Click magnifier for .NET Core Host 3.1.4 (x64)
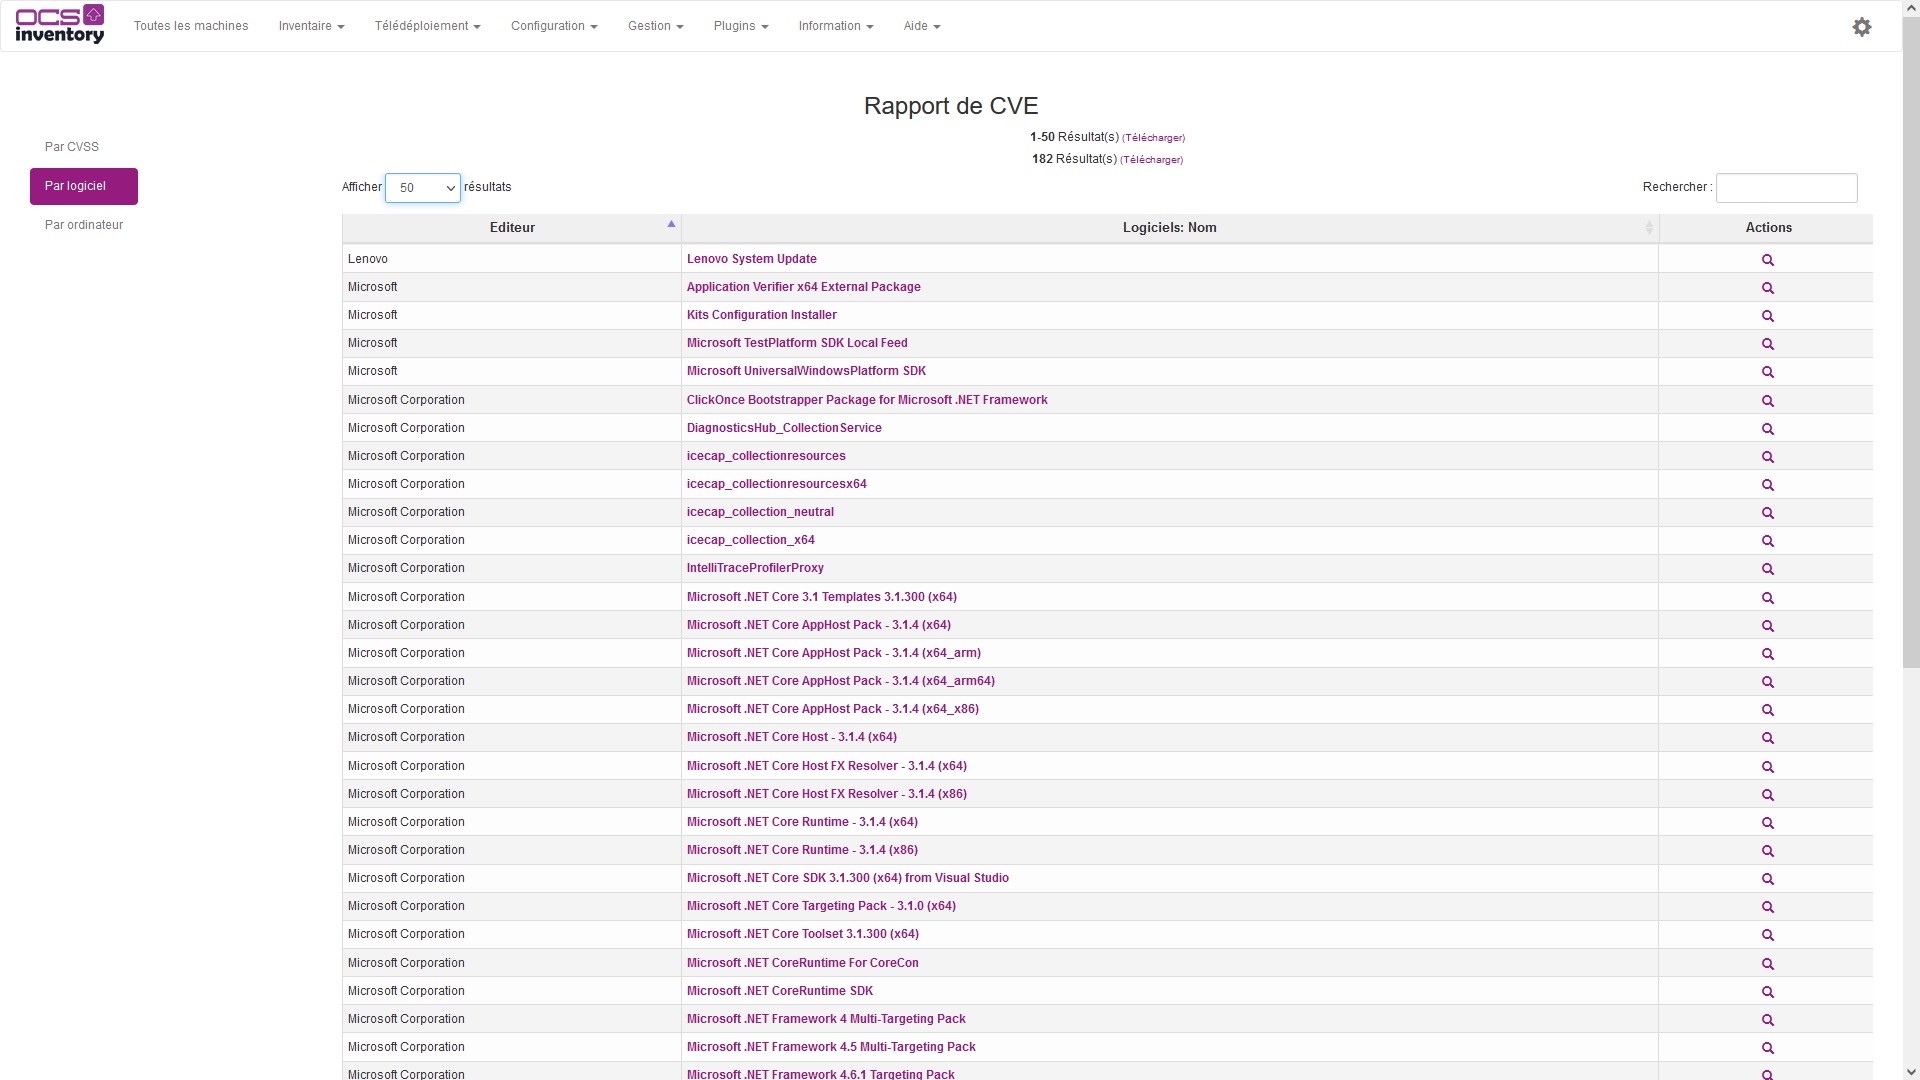 tap(1767, 738)
